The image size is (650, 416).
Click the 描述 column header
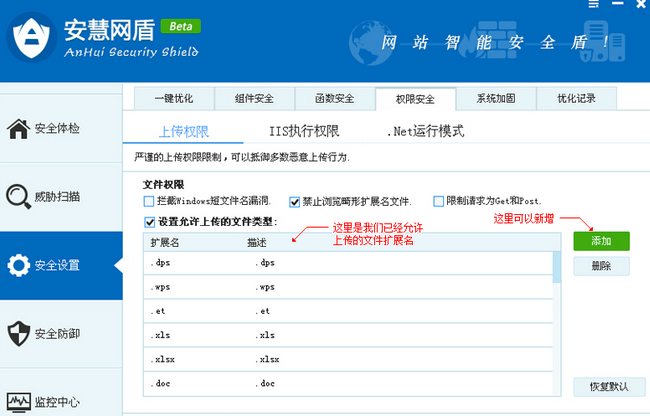tap(257, 243)
